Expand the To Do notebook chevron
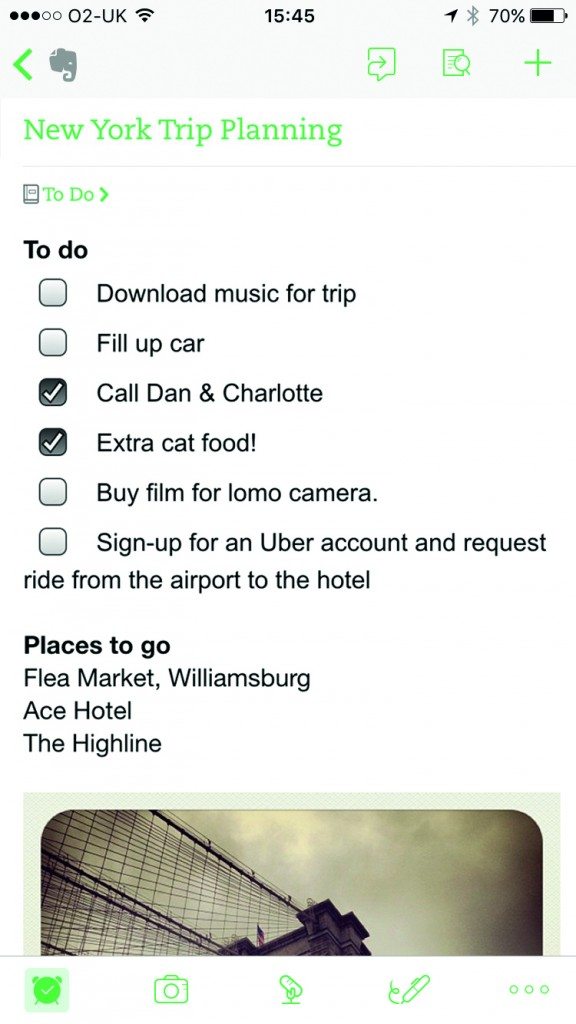 pos(104,194)
